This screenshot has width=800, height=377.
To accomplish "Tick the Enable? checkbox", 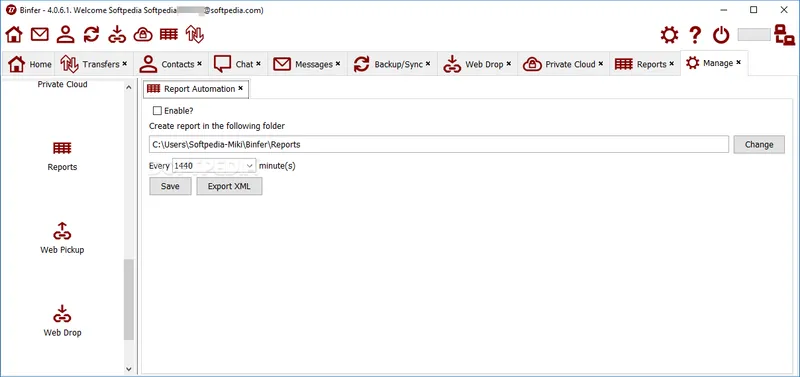I will 157,111.
